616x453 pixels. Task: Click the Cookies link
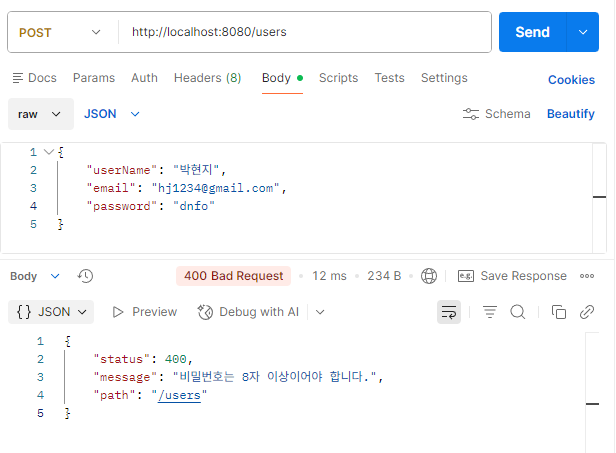coord(571,80)
